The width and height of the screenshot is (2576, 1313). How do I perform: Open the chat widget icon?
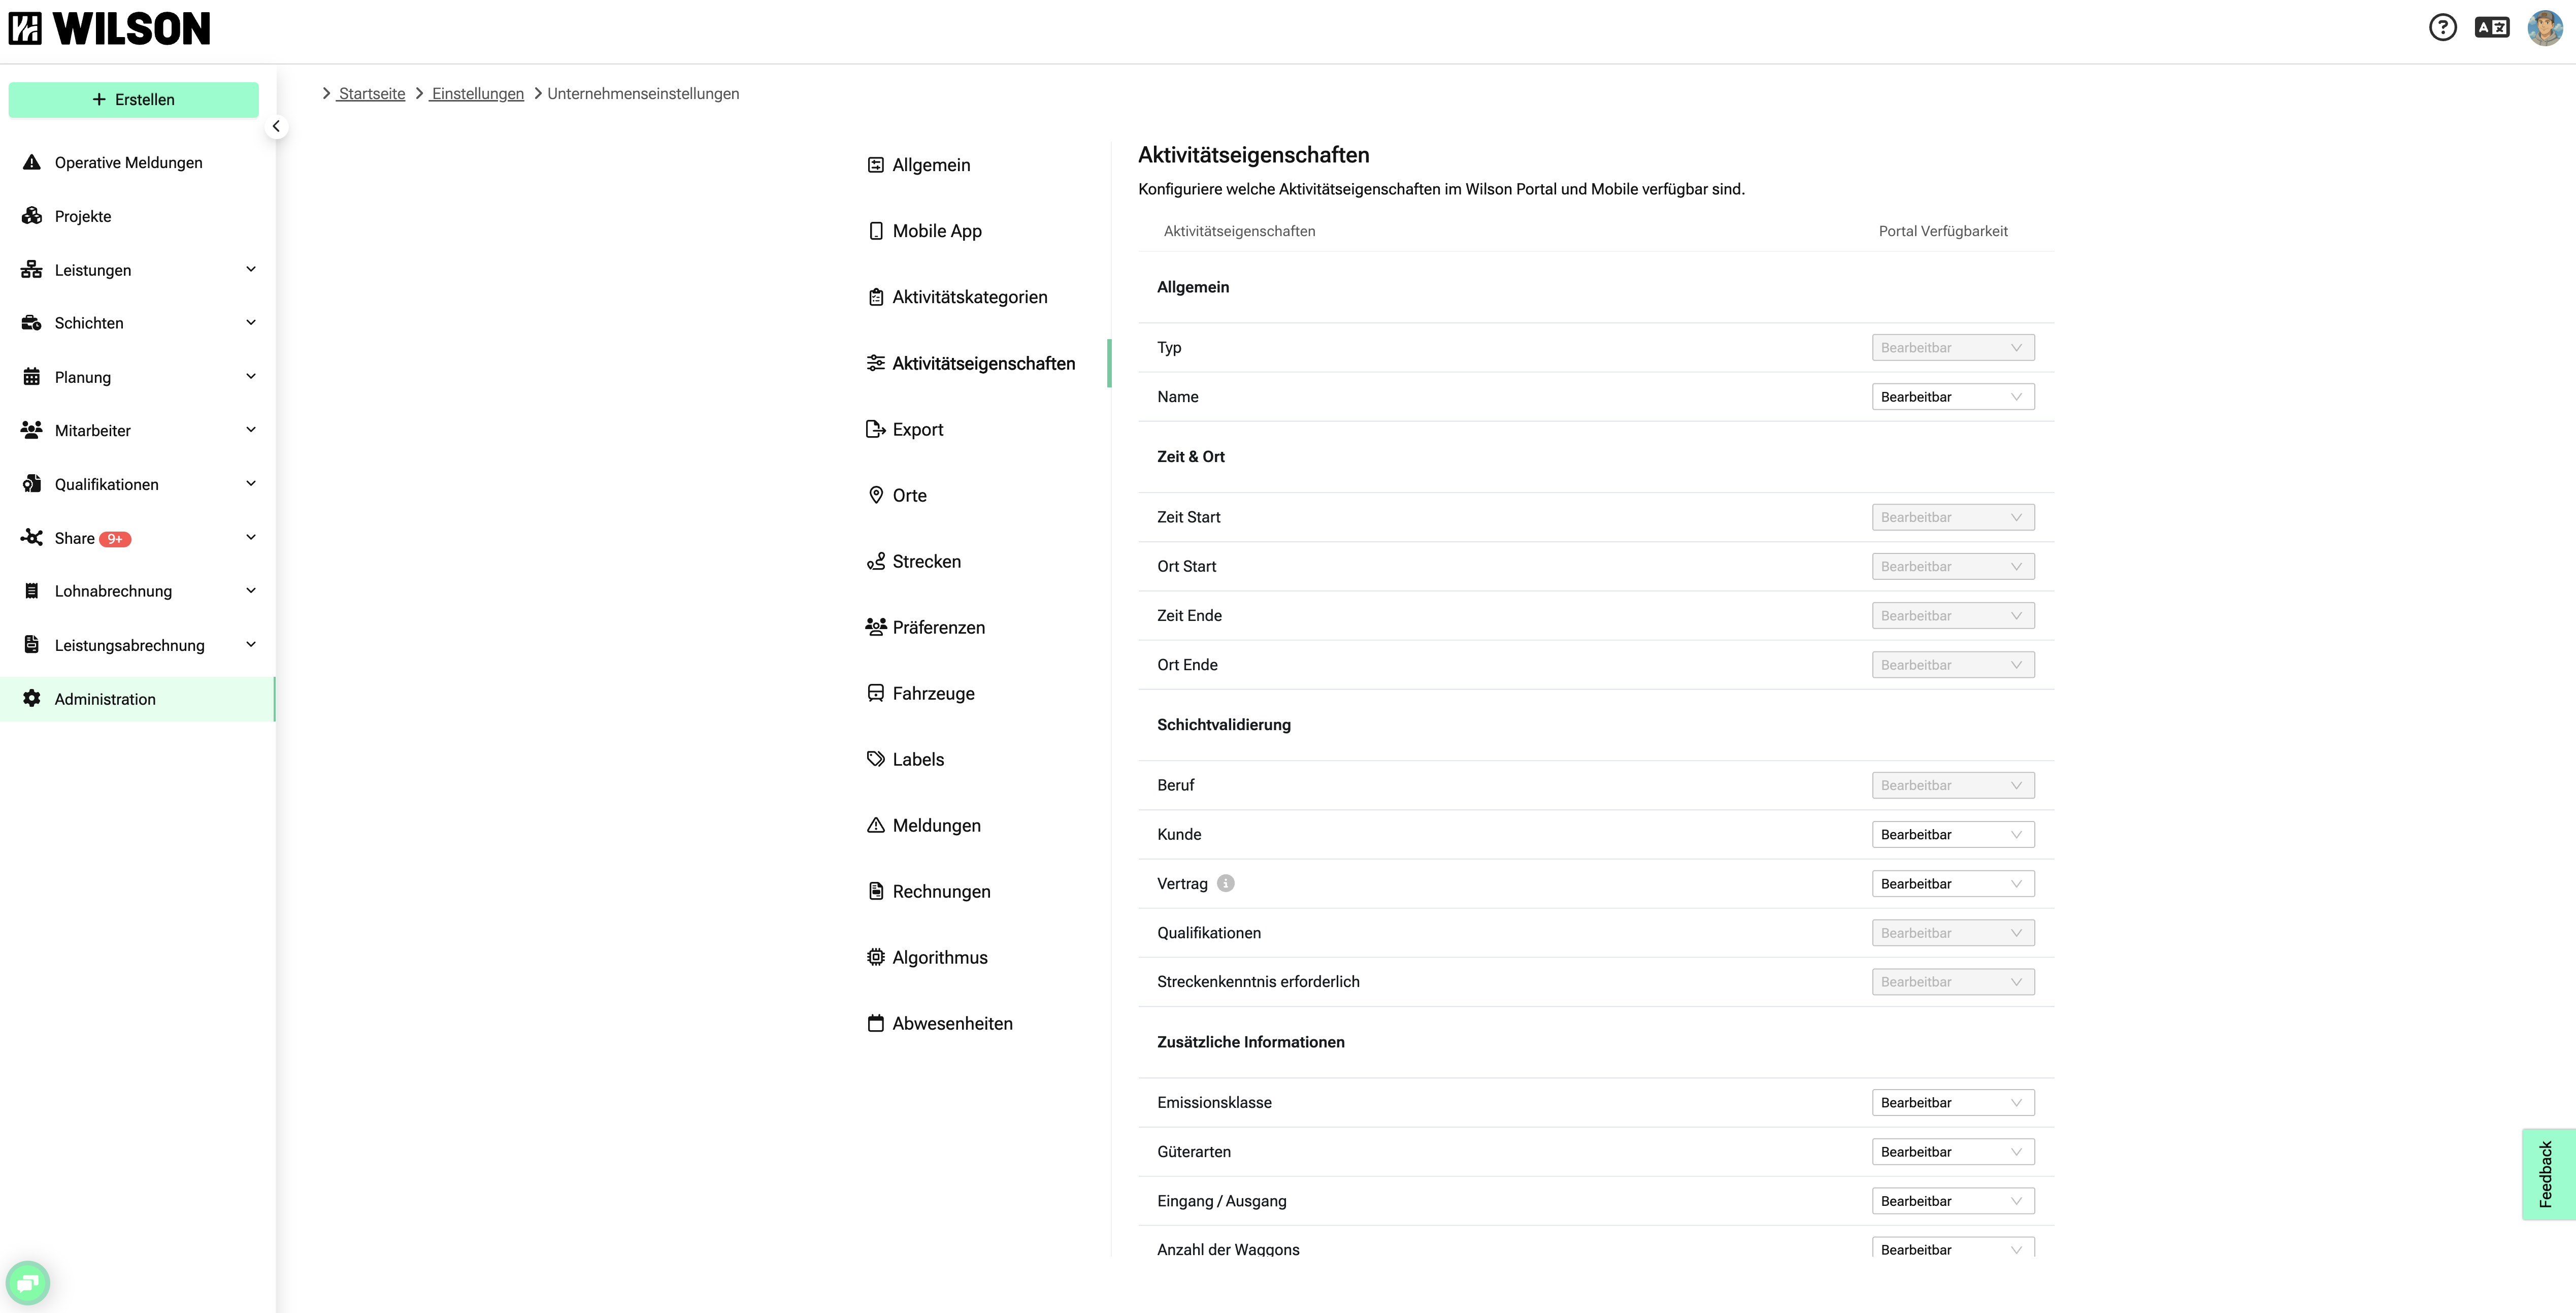28,1282
